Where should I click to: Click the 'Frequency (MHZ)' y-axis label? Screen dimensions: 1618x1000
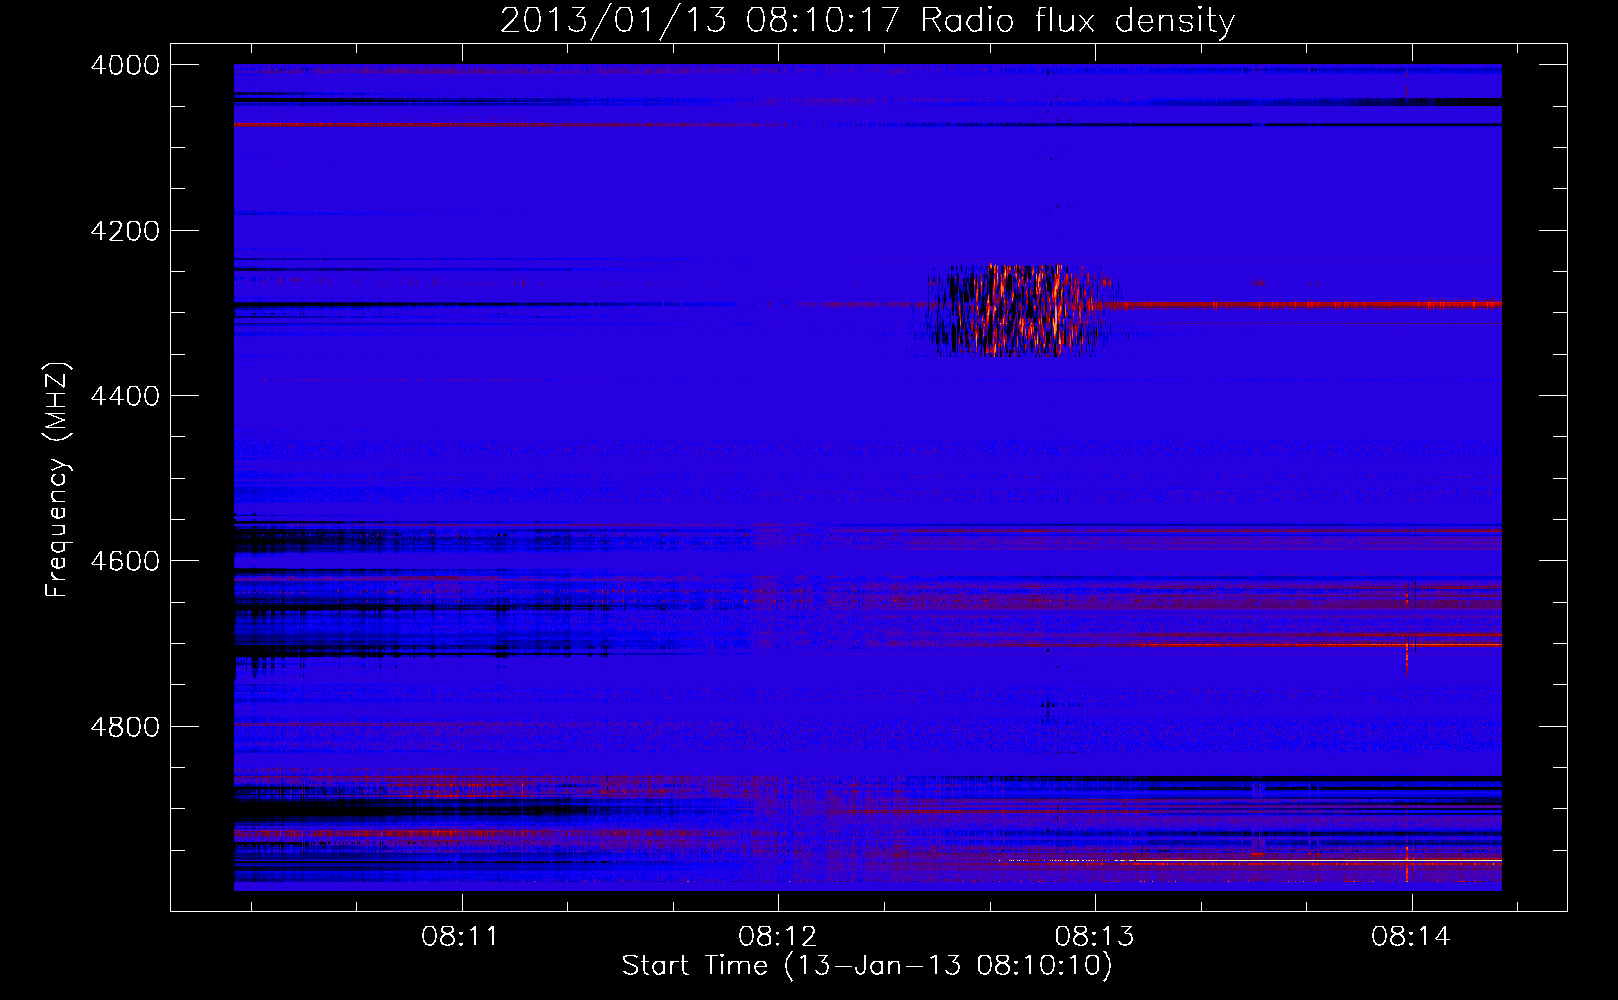pos(57,480)
